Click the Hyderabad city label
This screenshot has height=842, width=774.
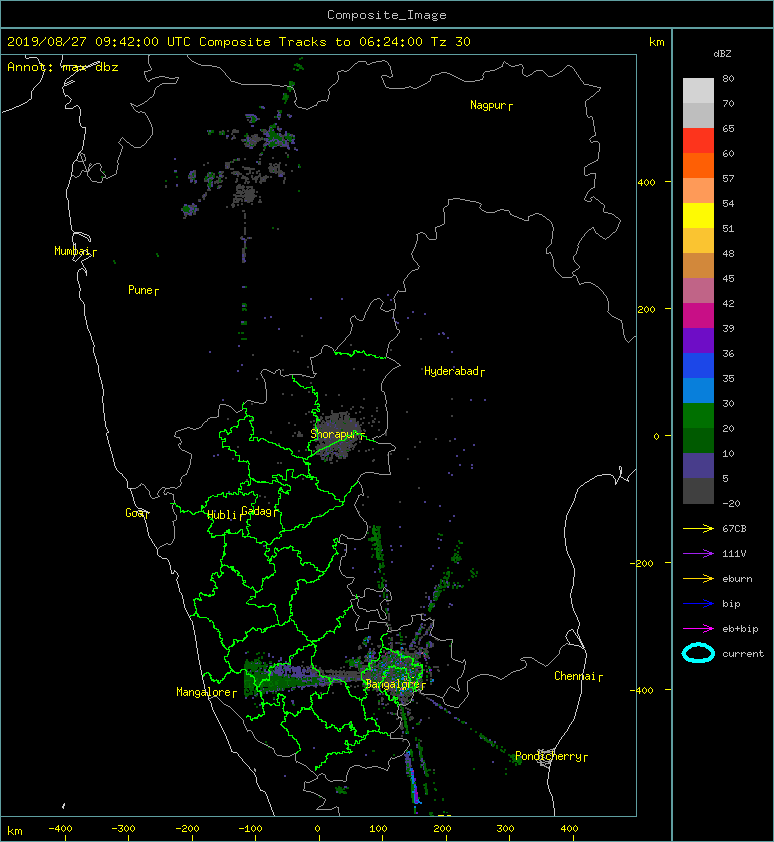coord(451,371)
